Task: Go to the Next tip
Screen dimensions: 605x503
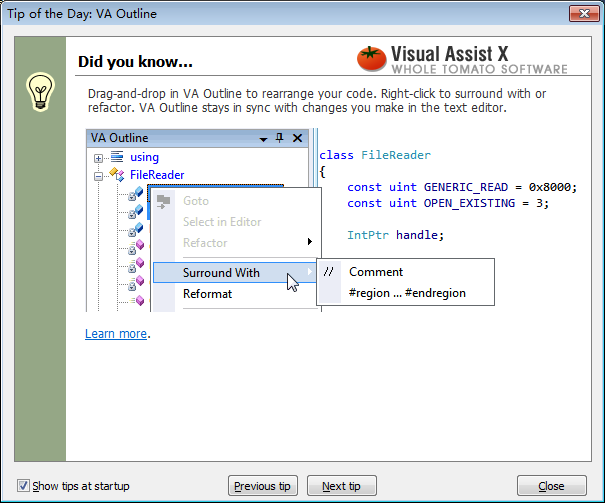Action: click(x=341, y=486)
